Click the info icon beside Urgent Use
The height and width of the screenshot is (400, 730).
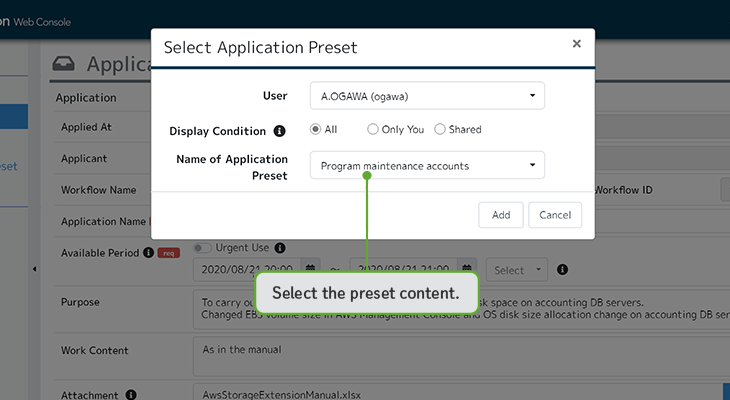(280, 247)
